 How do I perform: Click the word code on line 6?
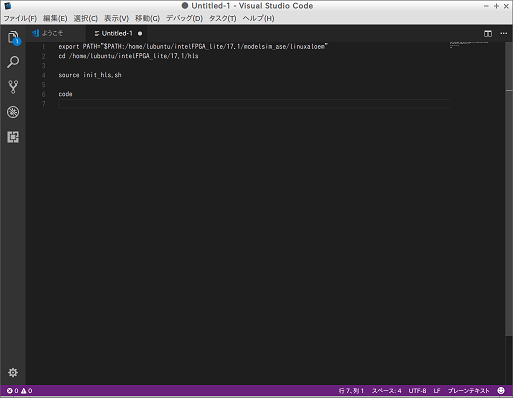click(65, 94)
